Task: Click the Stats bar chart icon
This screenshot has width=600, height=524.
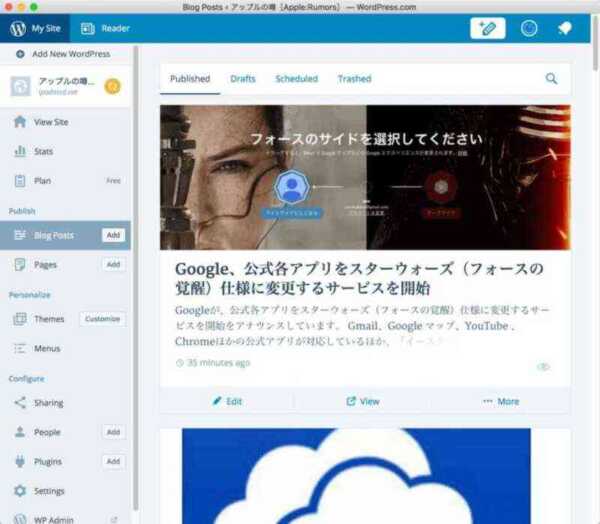Action: pos(20,151)
